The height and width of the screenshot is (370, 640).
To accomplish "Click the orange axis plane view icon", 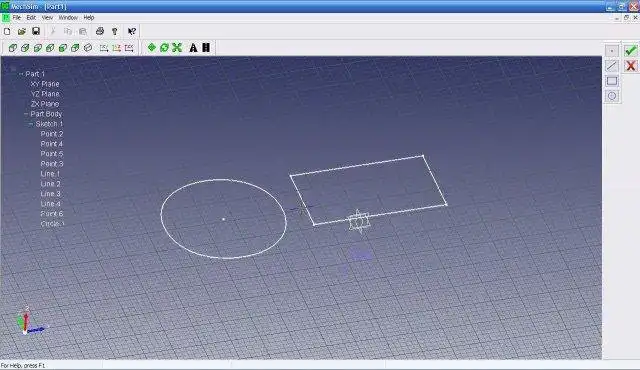I will pos(116,48).
